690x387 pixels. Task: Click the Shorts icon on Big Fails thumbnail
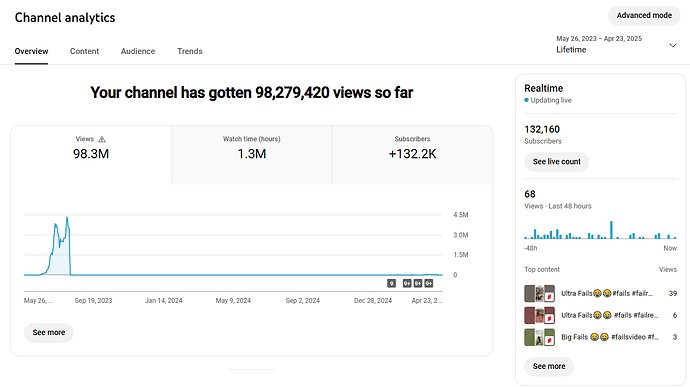click(x=549, y=341)
